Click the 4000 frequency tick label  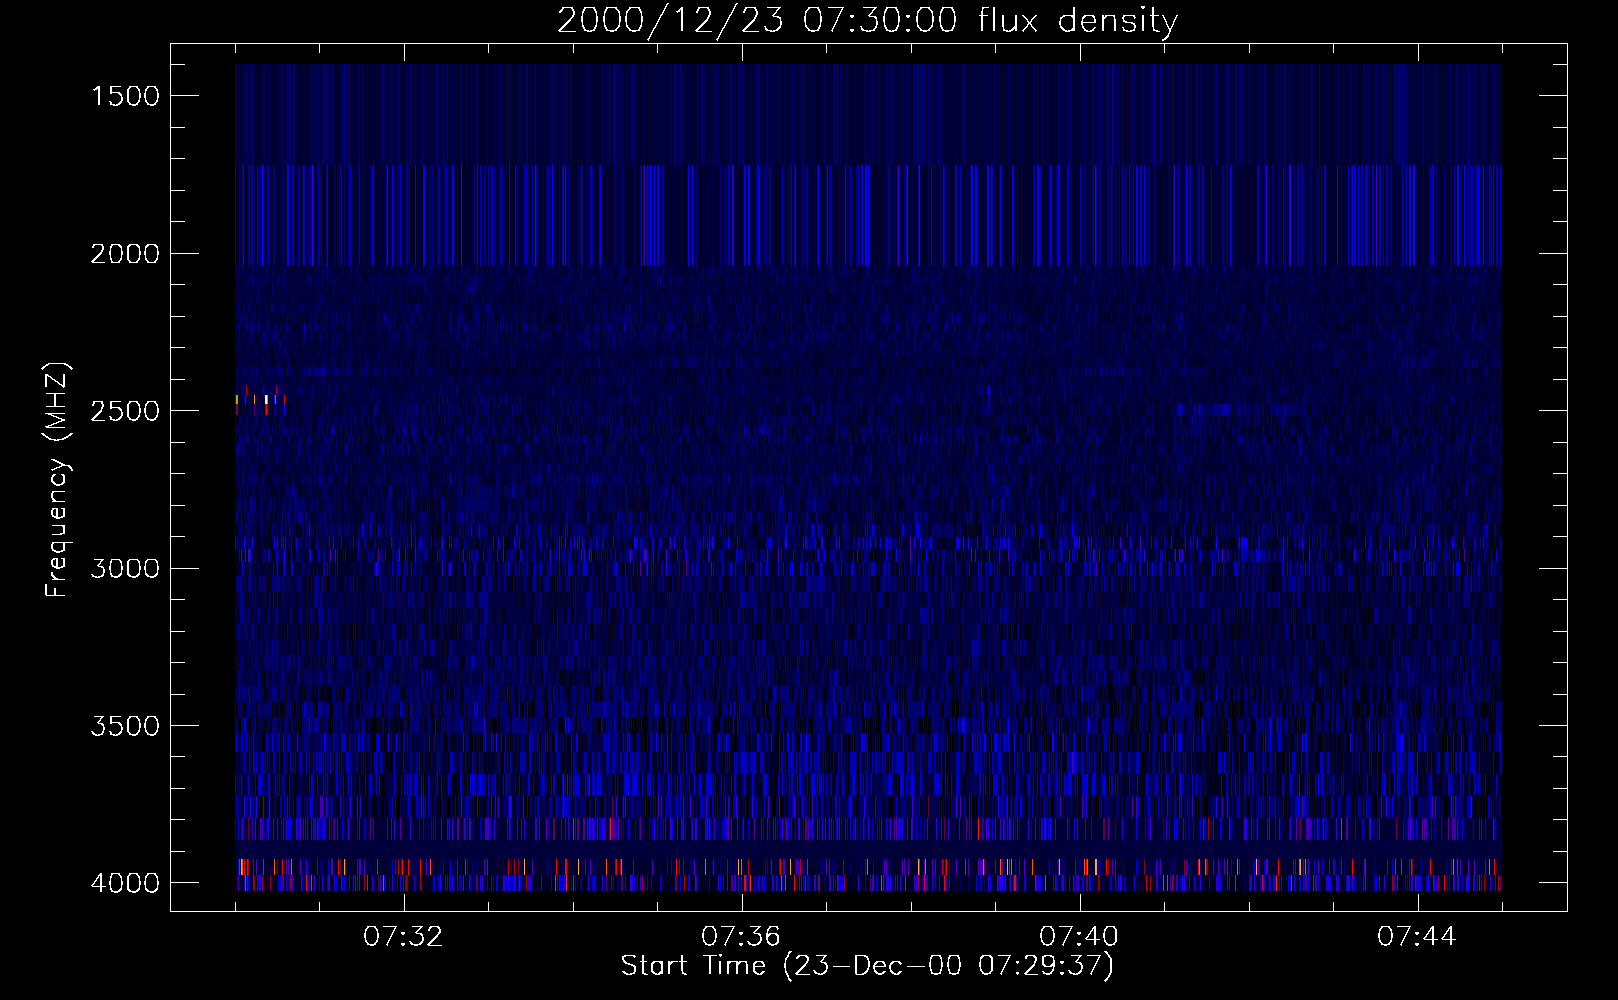[125, 883]
